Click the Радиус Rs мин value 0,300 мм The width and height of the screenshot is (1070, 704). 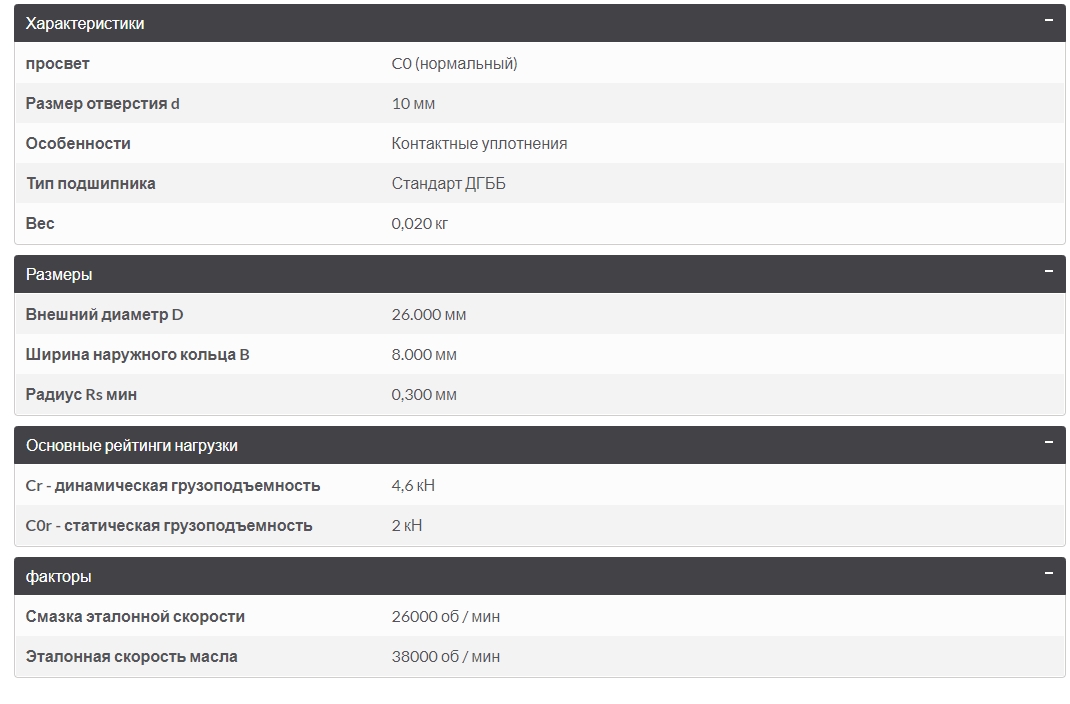(424, 395)
